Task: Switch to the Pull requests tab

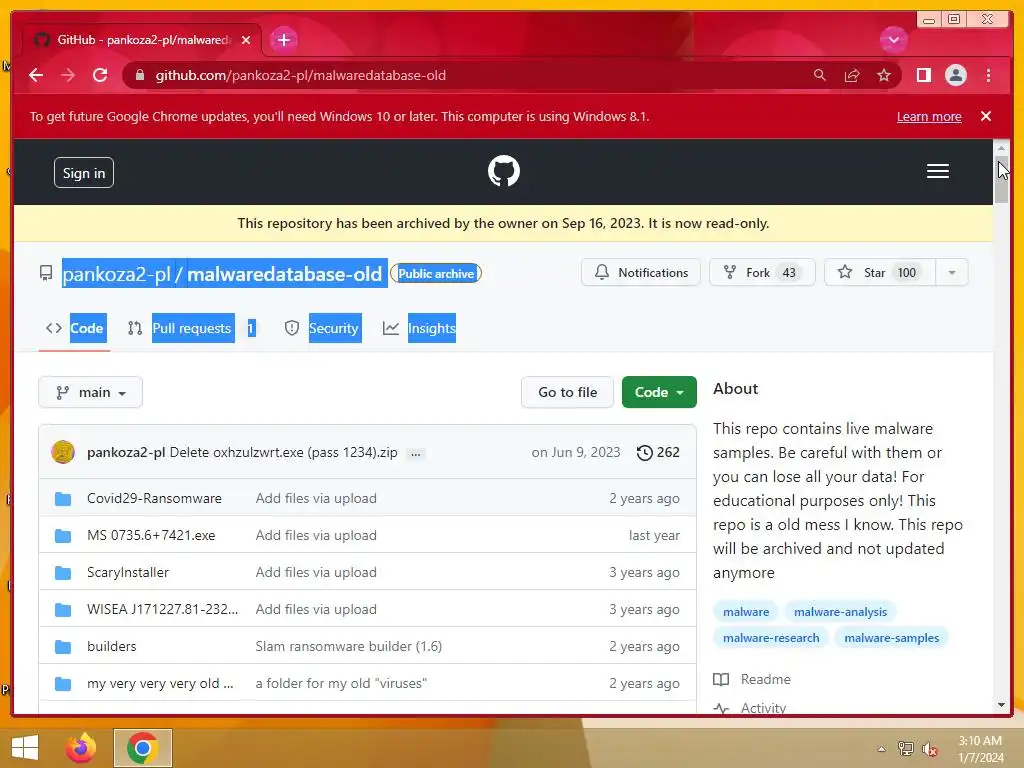Action: click(x=191, y=328)
